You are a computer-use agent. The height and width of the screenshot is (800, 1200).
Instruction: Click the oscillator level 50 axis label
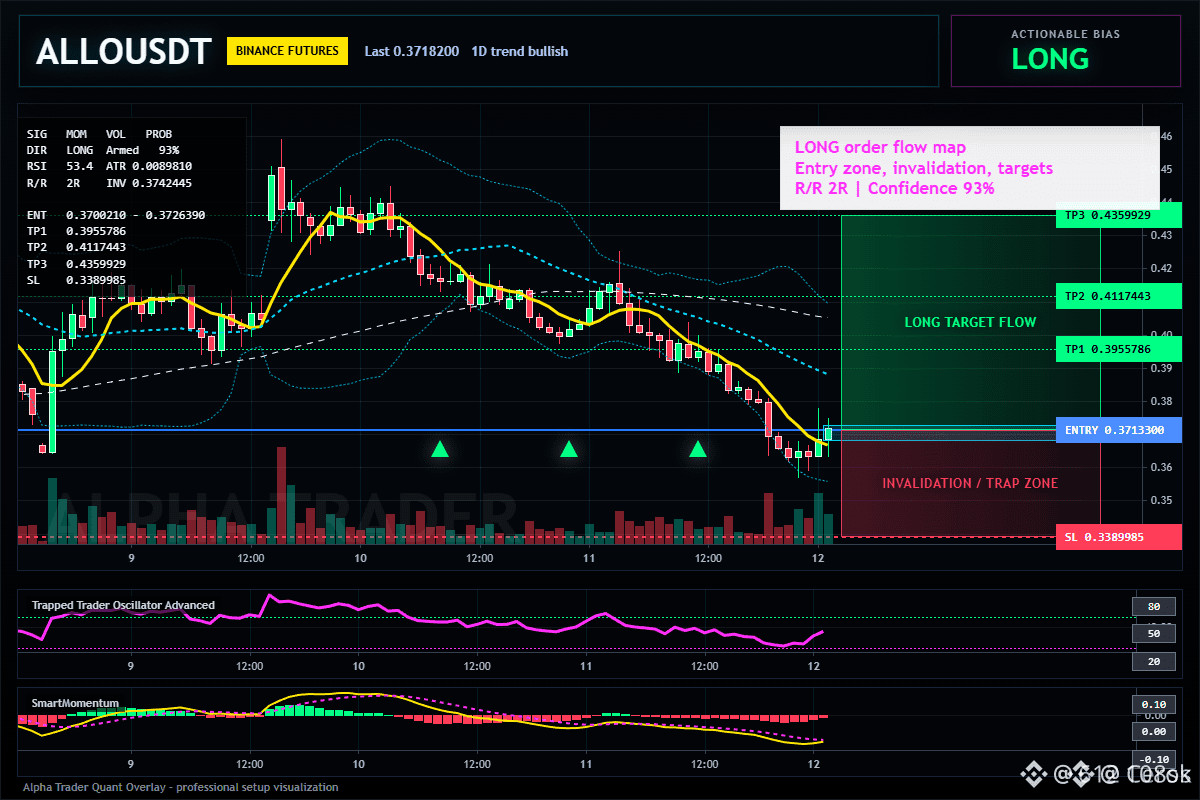coord(1153,634)
